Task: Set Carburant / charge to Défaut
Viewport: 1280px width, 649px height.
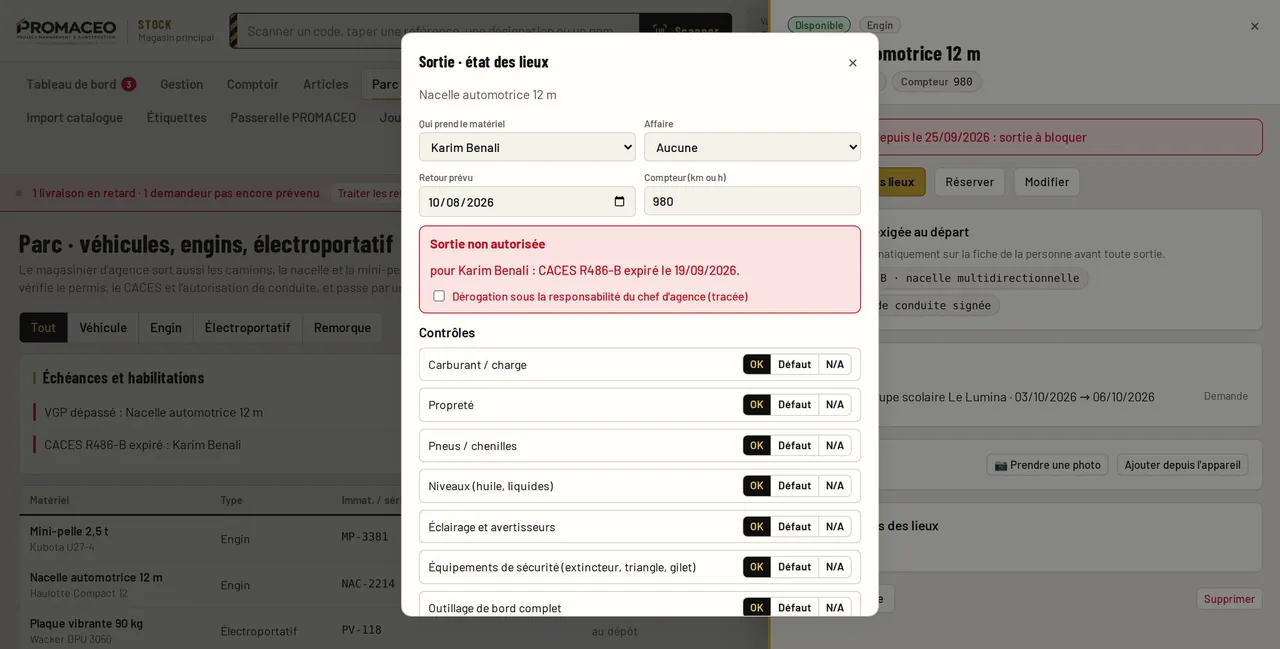Action: tap(794, 364)
